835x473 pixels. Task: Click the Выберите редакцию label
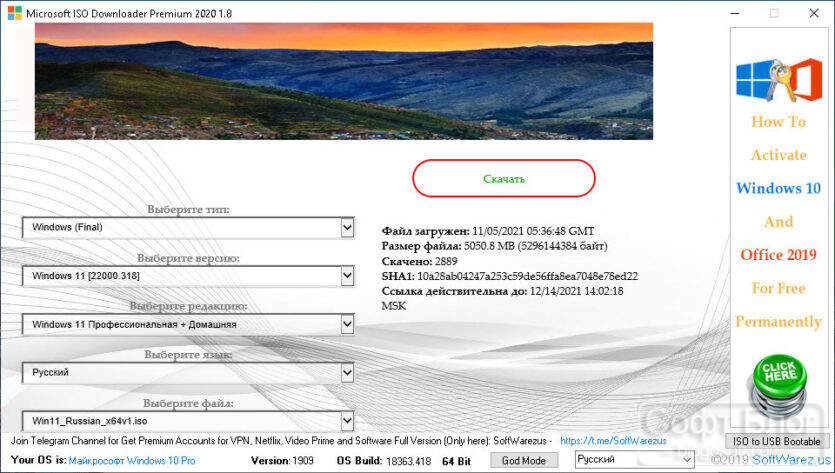pyautogui.click(x=189, y=306)
